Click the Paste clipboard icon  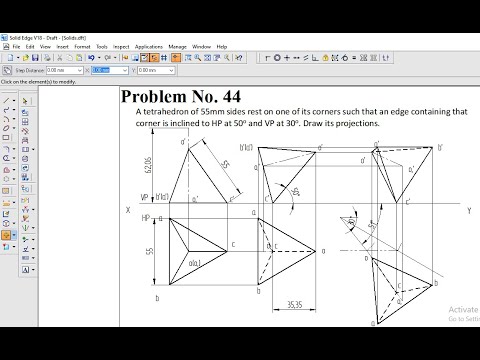pos(79,58)
